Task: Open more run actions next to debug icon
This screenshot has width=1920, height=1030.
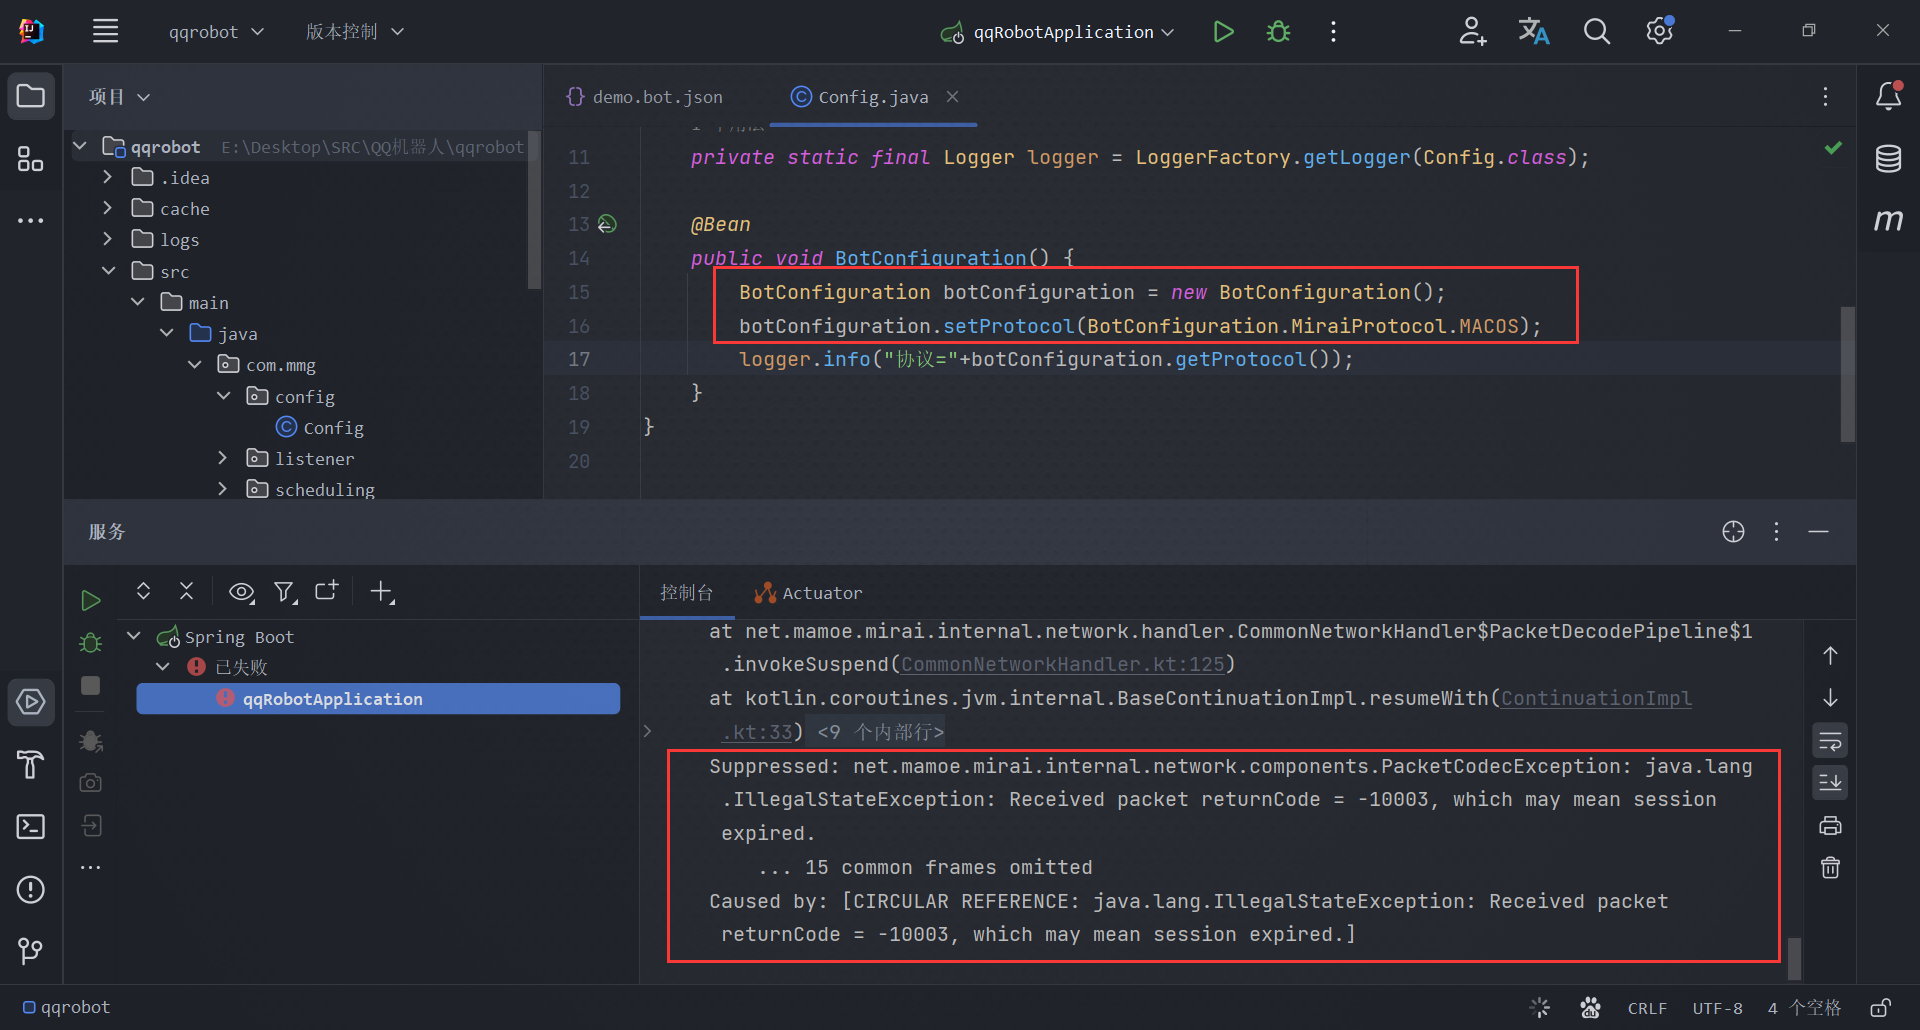Action: (1333, 31)
